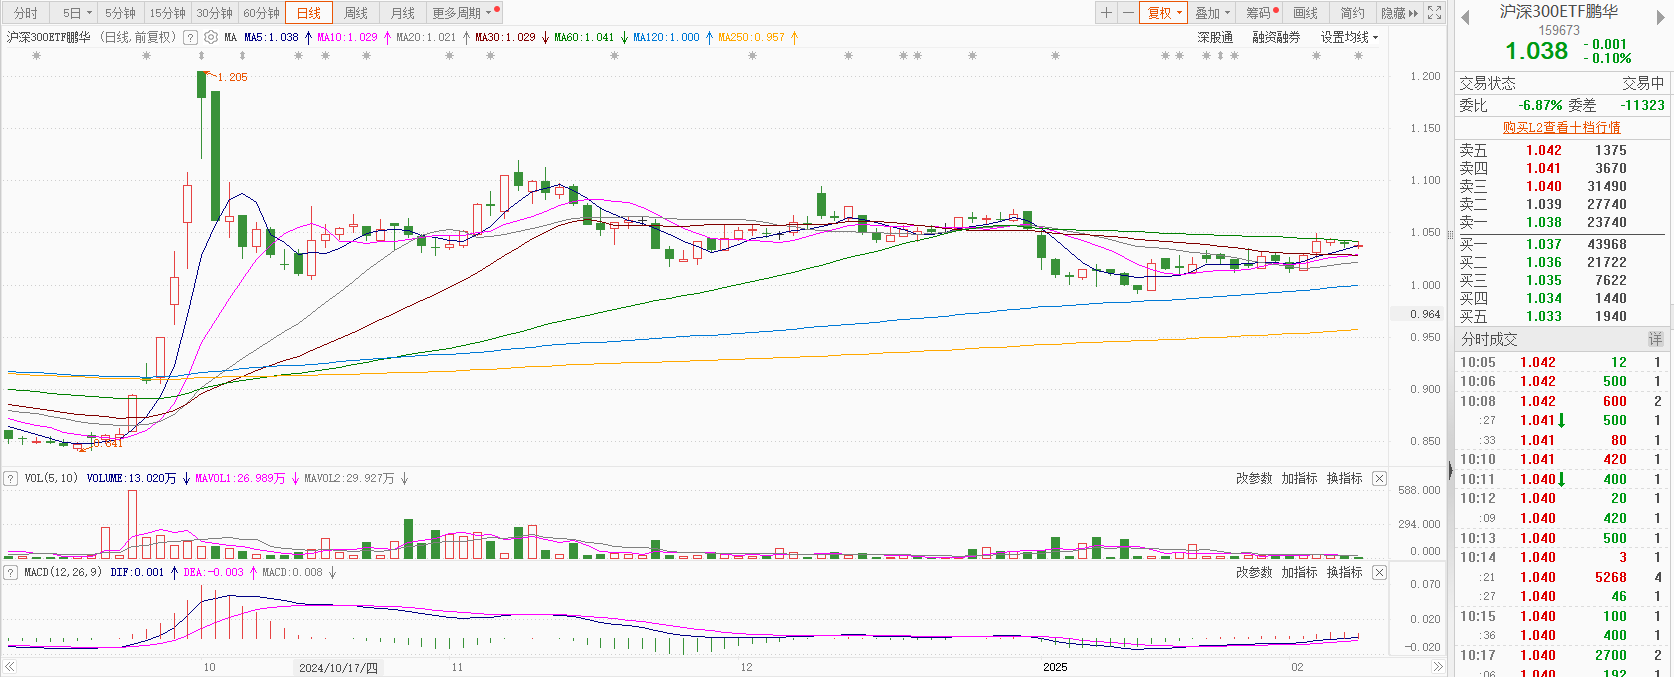Open 详 details for 分时成交
The height and width of the screenshot is (677, 1674).
click(1655, 339)
